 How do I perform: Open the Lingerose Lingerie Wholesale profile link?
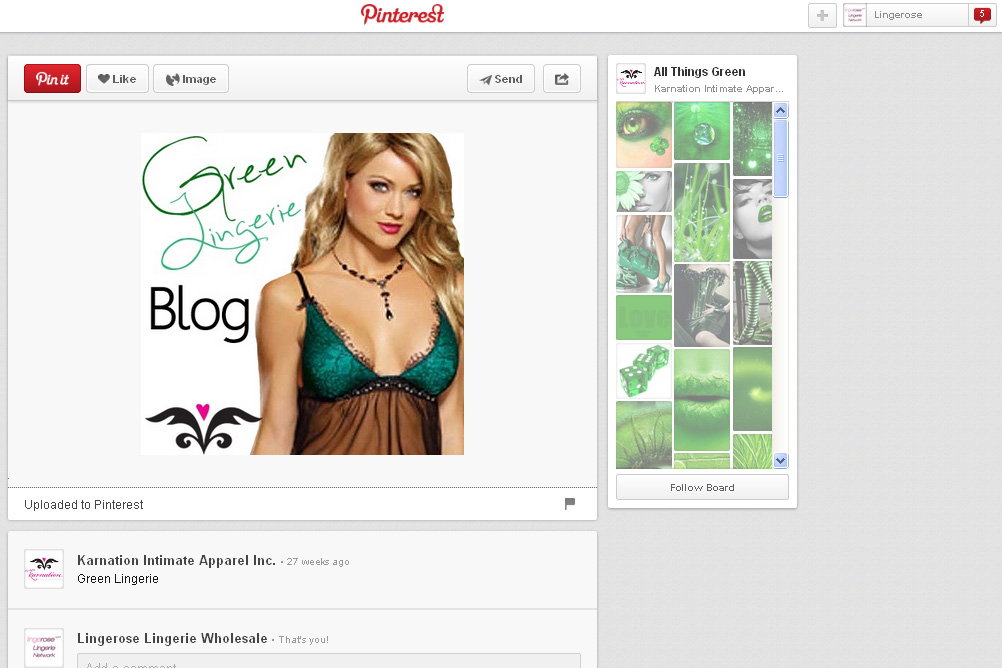[172, 639]
